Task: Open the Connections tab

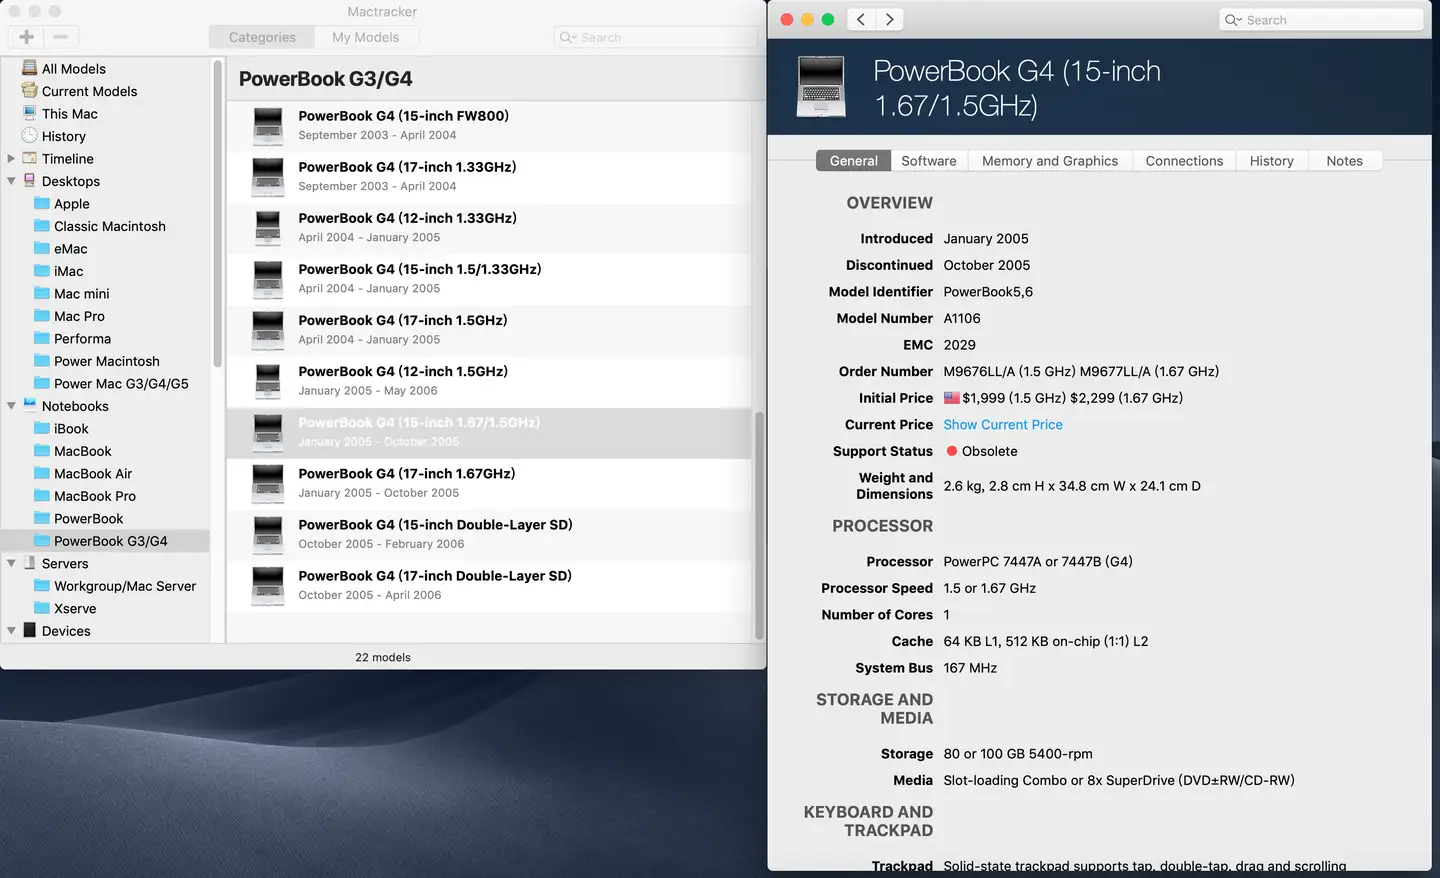Action: (x=1184, y=161)
